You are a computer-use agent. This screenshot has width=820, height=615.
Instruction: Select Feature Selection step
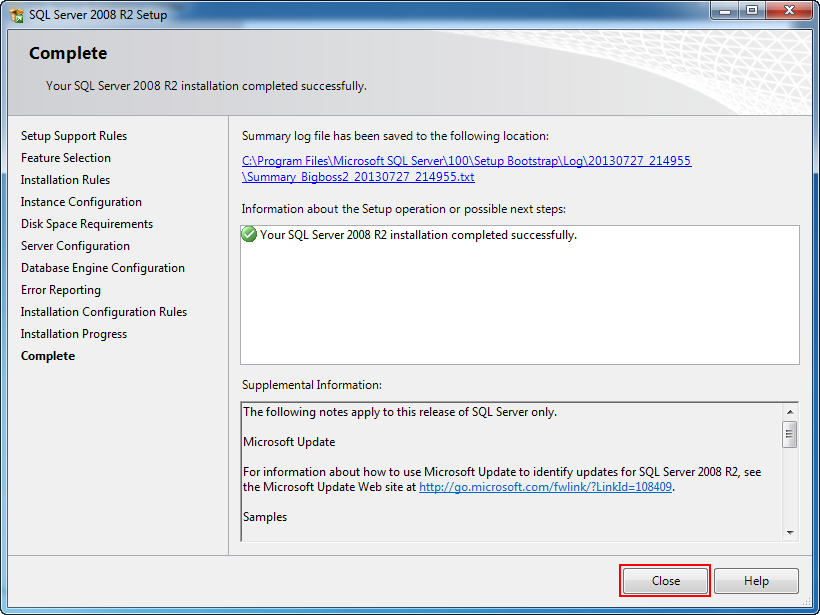click(66, 158)
